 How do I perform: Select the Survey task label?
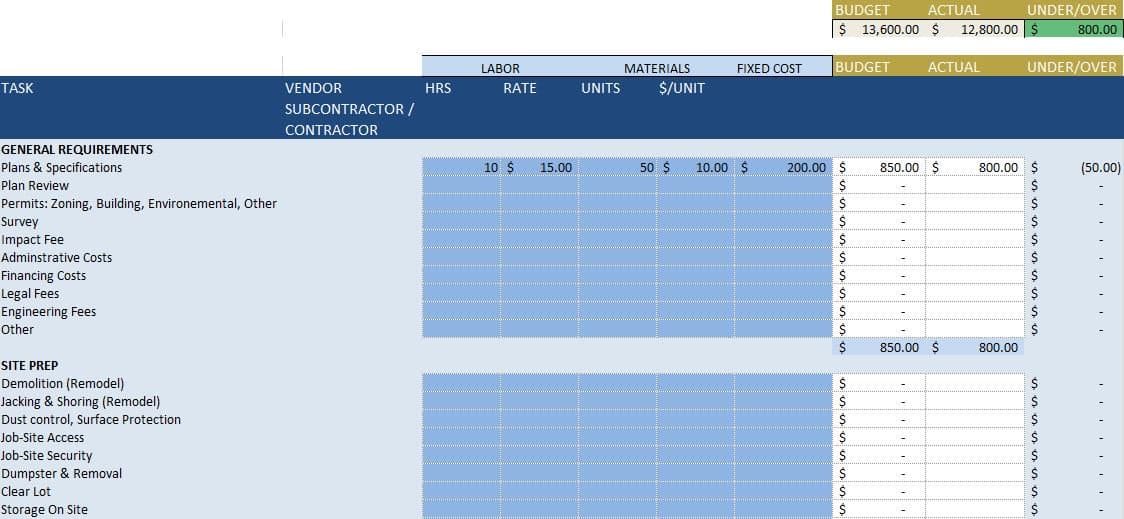20,222
